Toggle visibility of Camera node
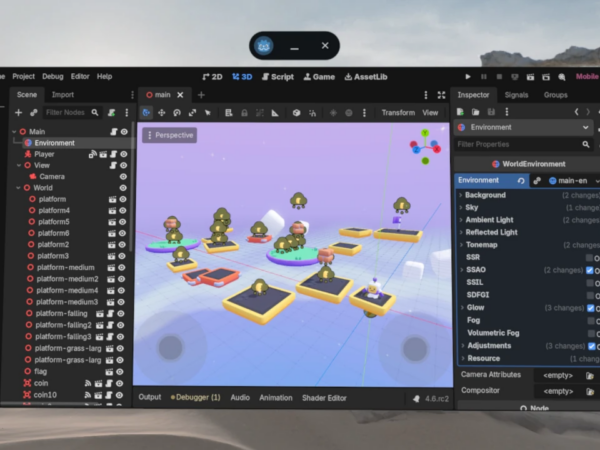 tap(124, 177)
